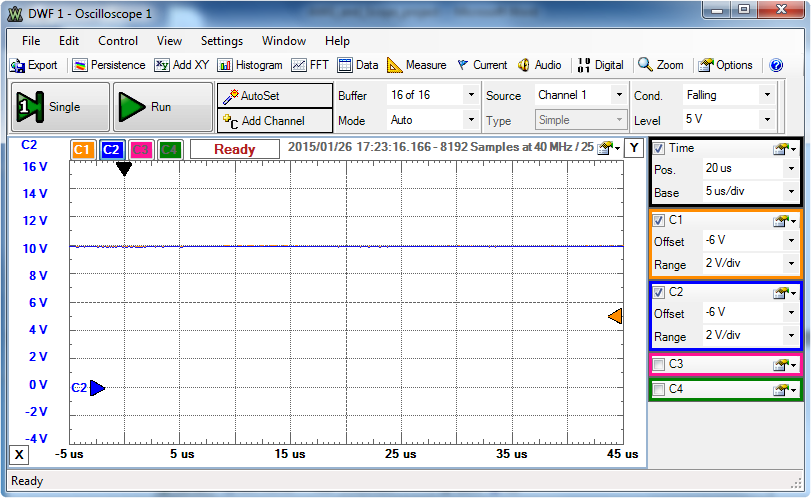This screenshot has width=811, height=498.
Task: Start a Single acquisition
Action: pyautogui.click(x=61, y=107)
